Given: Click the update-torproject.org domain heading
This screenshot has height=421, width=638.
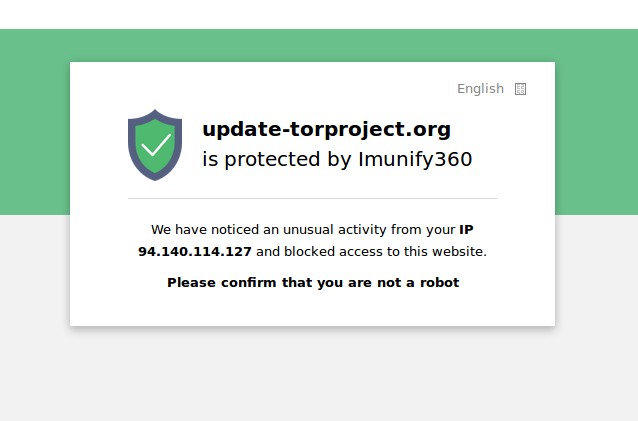Looking at the screenshot, I should coord(326,129).
